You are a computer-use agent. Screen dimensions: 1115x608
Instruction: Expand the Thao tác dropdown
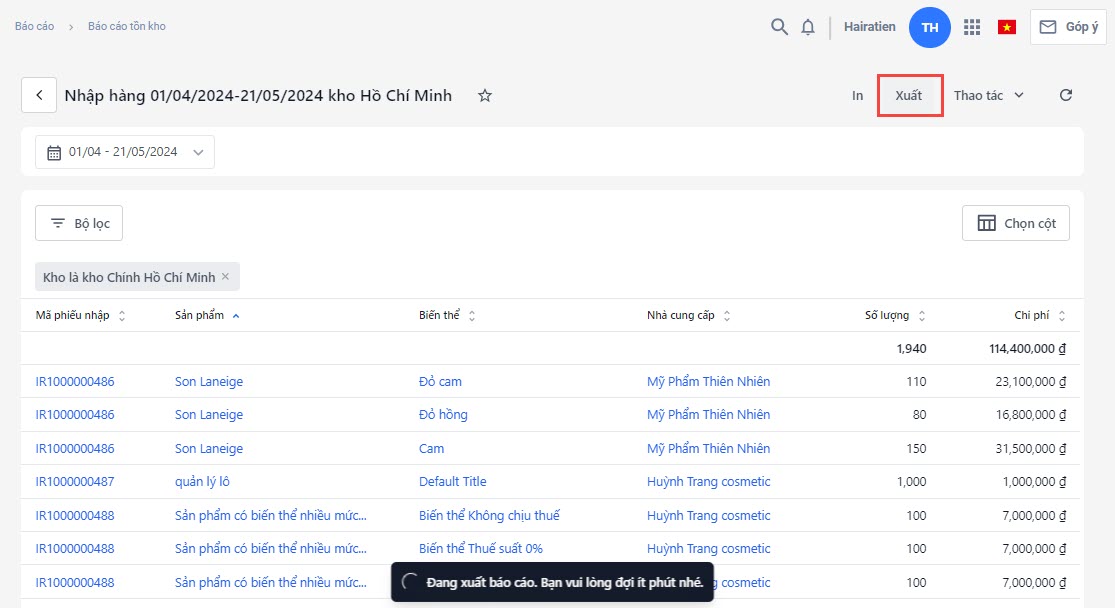(988, 95)
